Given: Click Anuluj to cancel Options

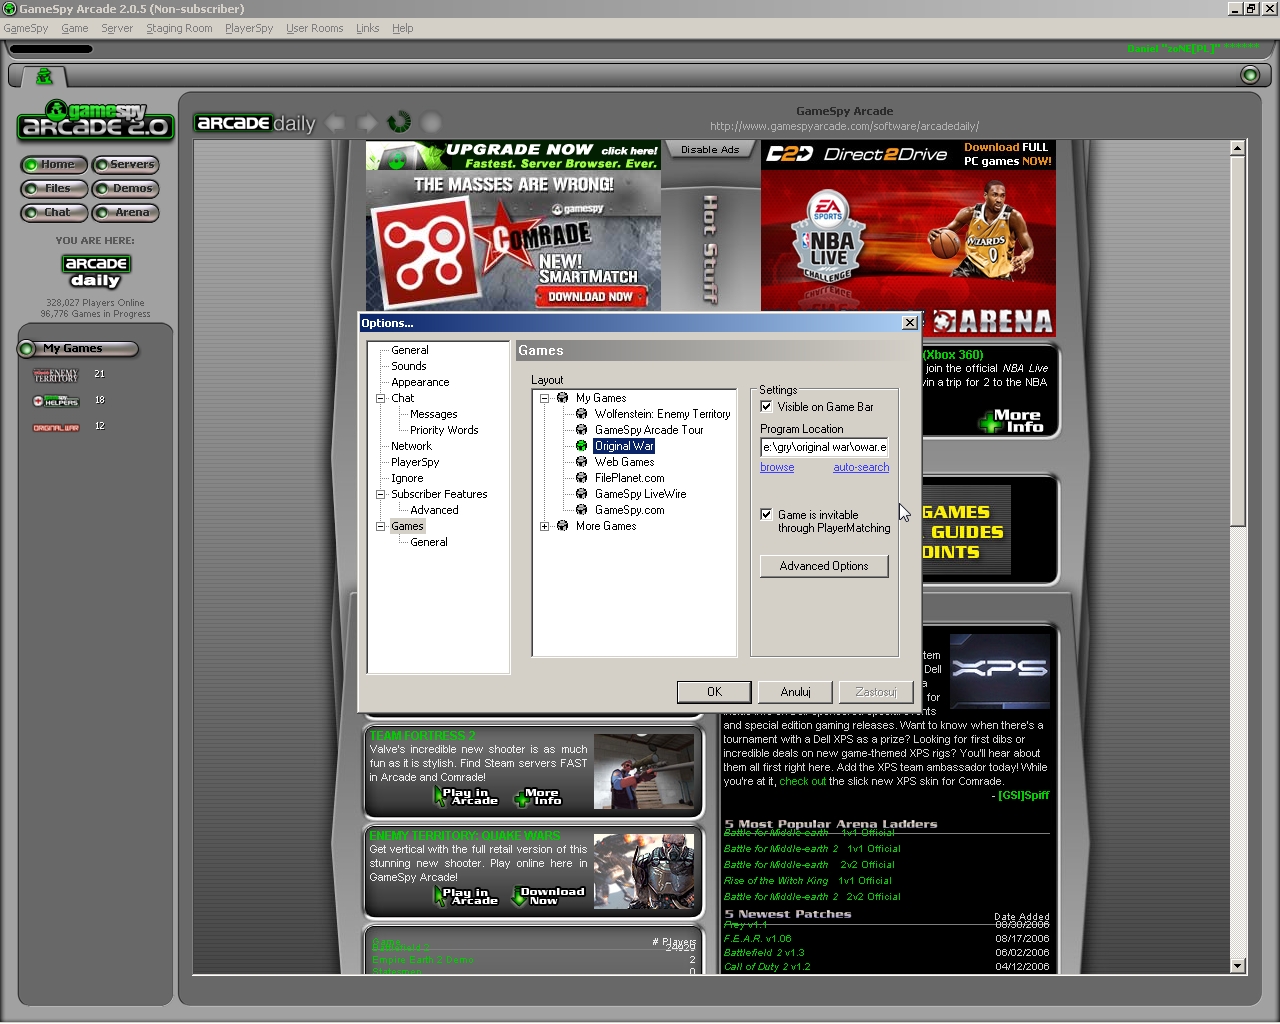Looking at the screenshot, I should [x=796, y=692].
